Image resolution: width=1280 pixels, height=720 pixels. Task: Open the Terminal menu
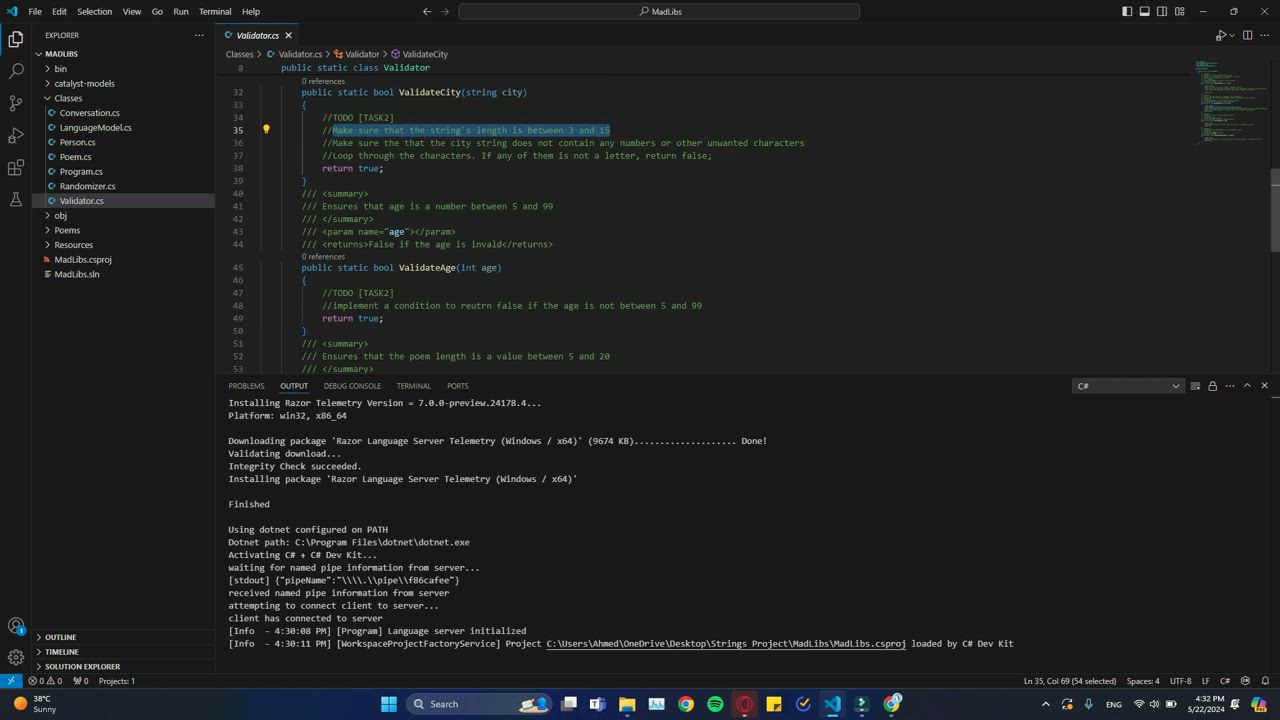(215, 12)
